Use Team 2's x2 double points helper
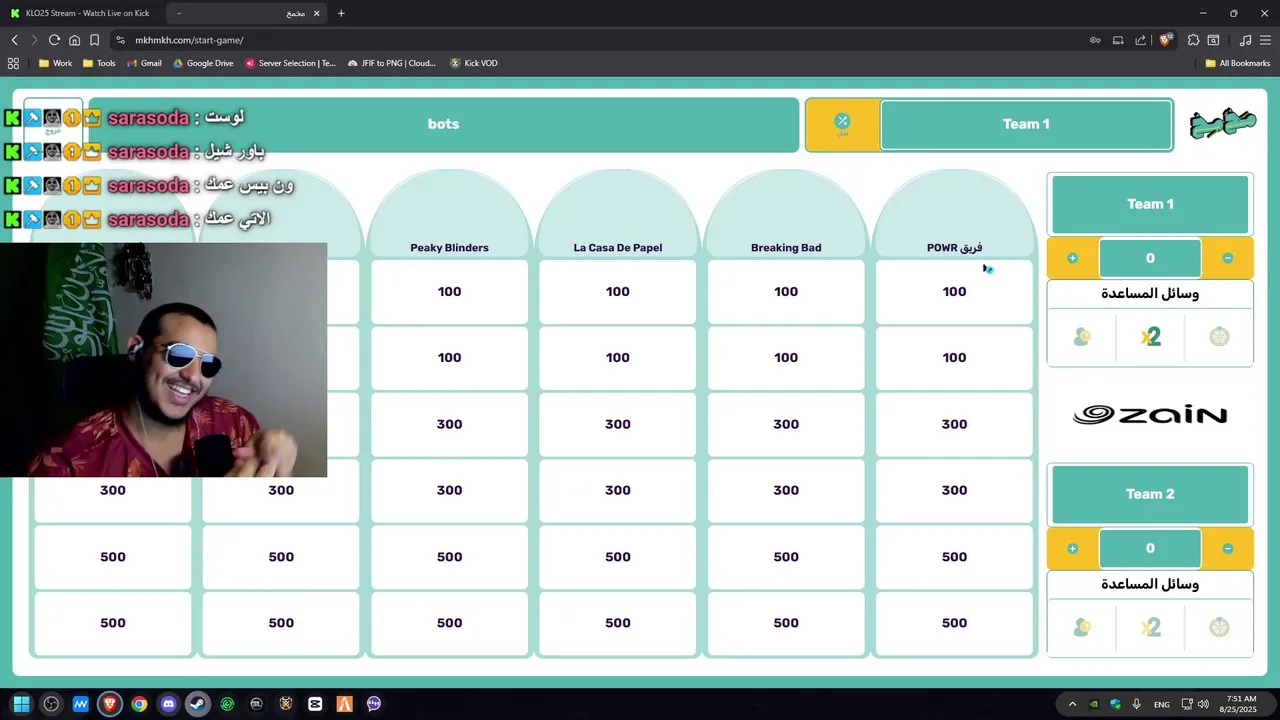Screen dimensions: 1280x720 (1150, 627)
